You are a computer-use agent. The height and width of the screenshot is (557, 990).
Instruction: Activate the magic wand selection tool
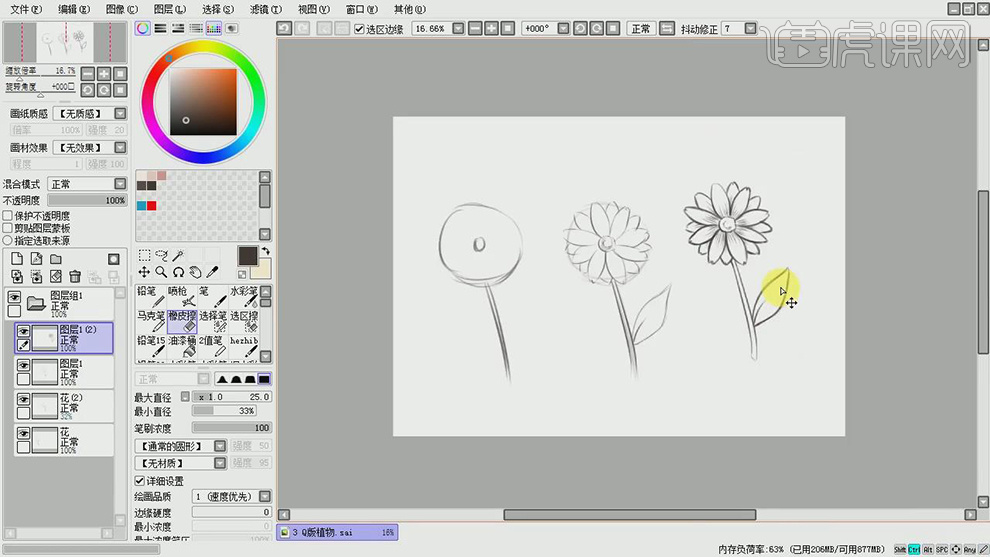tap(178, 256)
